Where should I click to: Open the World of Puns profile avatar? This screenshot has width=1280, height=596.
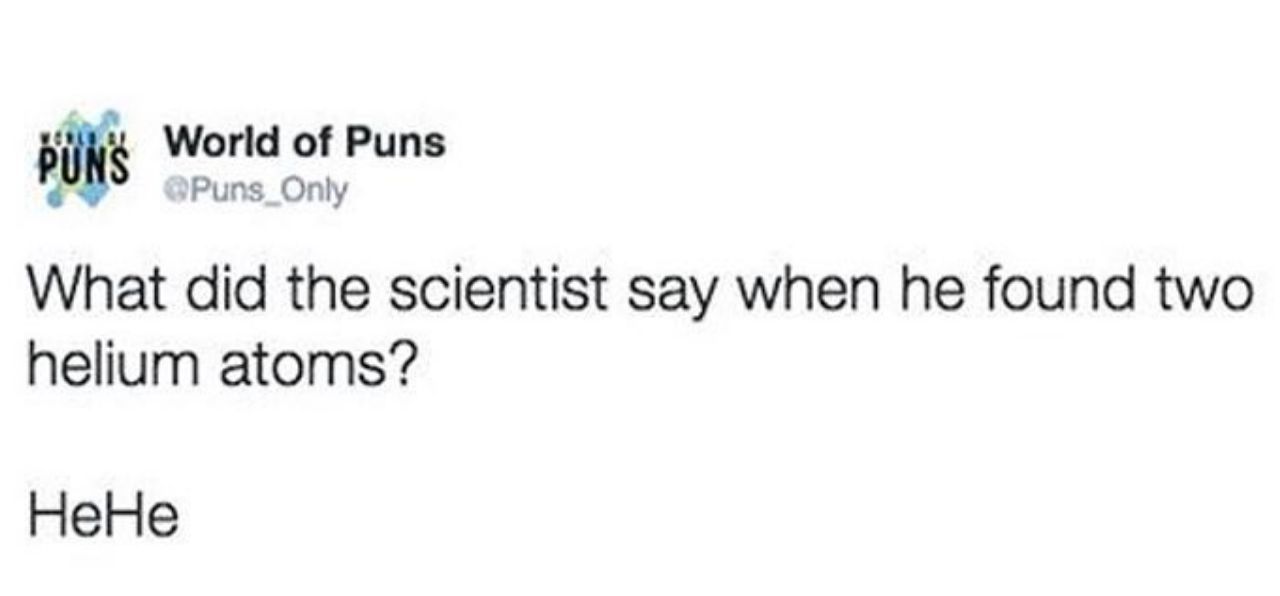[x=84, y=160]
